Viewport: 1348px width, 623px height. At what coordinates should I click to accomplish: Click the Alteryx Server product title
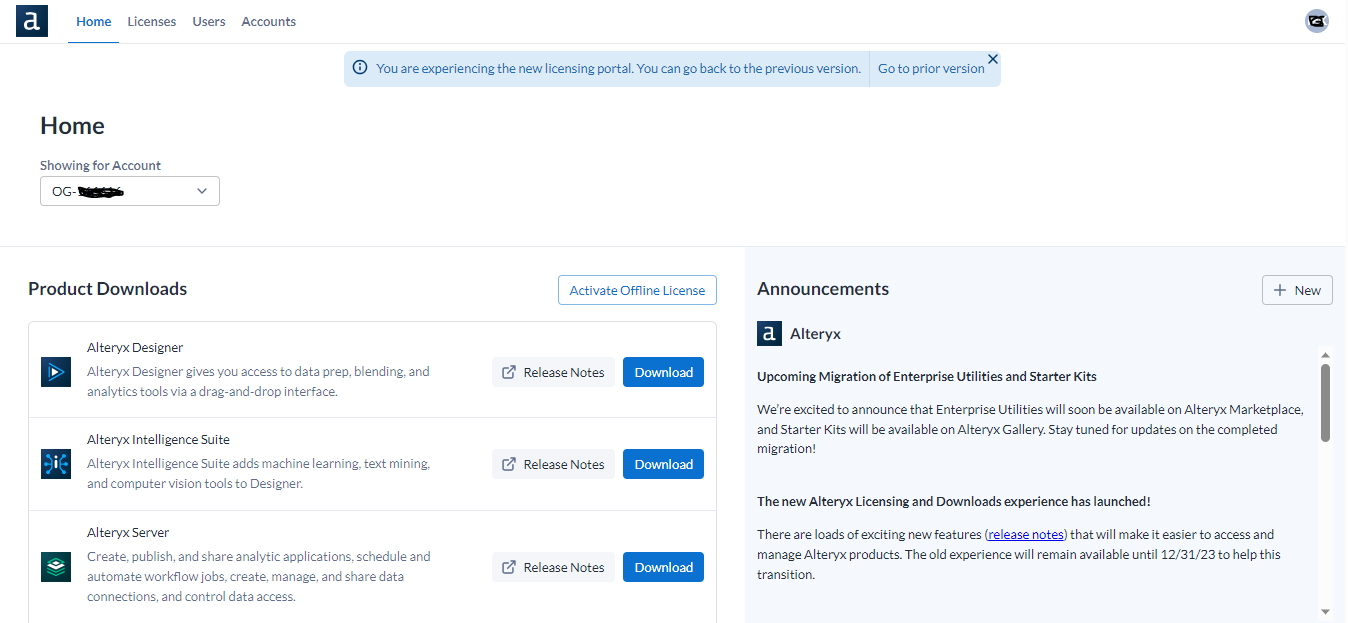coord(128,532)
